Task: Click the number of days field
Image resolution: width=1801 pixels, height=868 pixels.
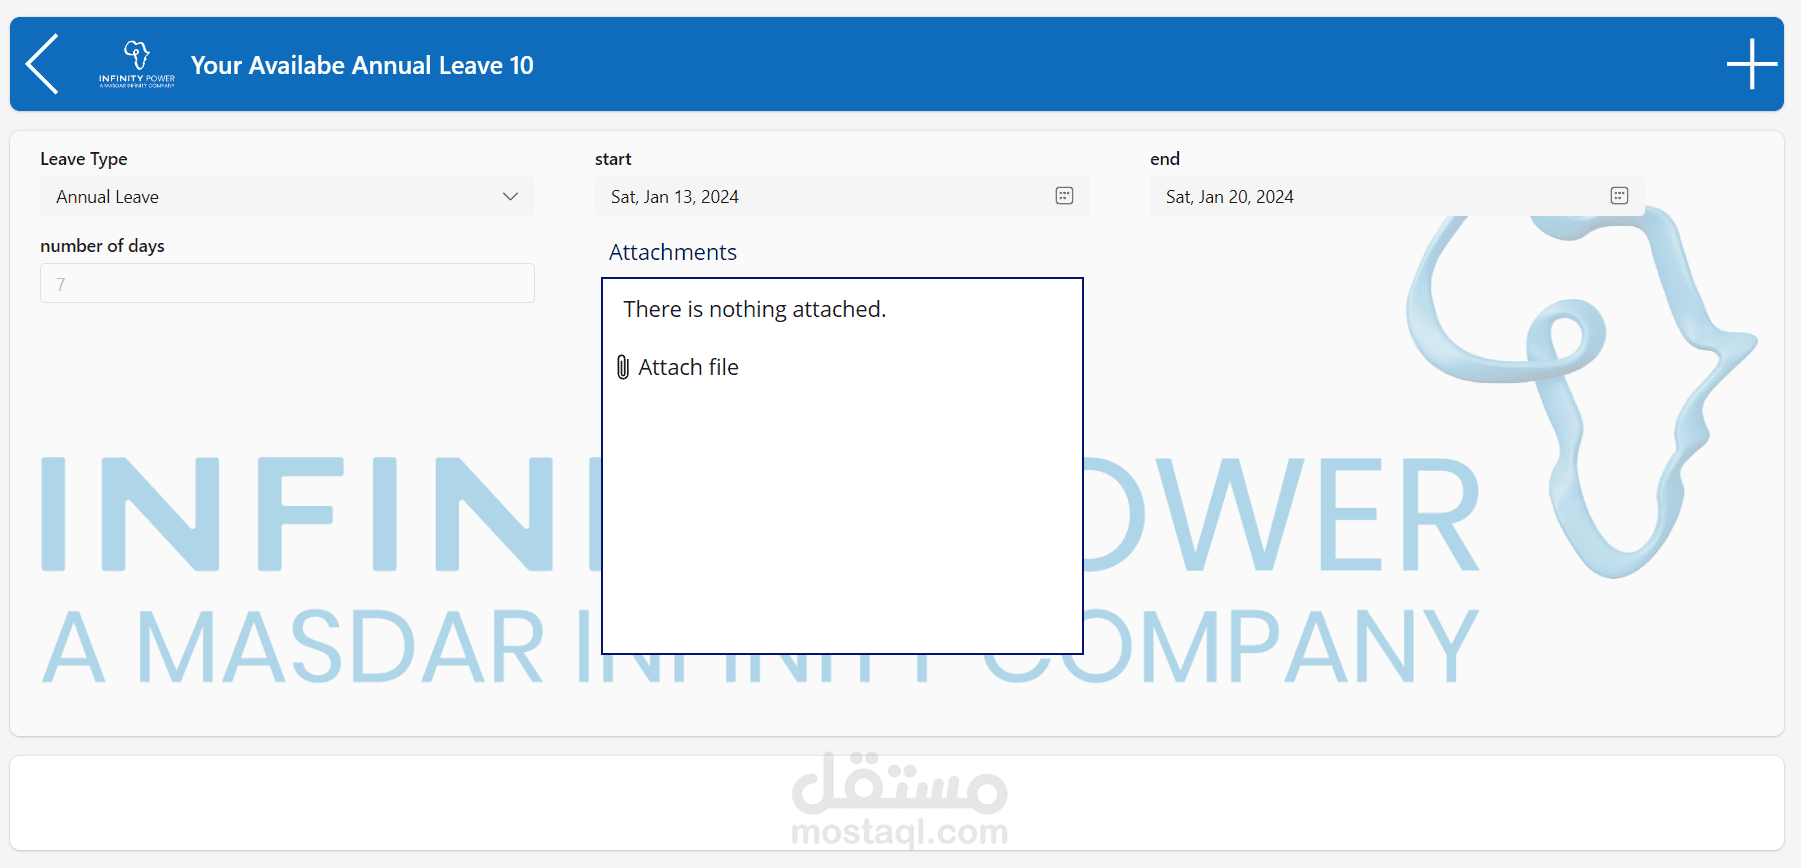Action: [x=287, y=283]
